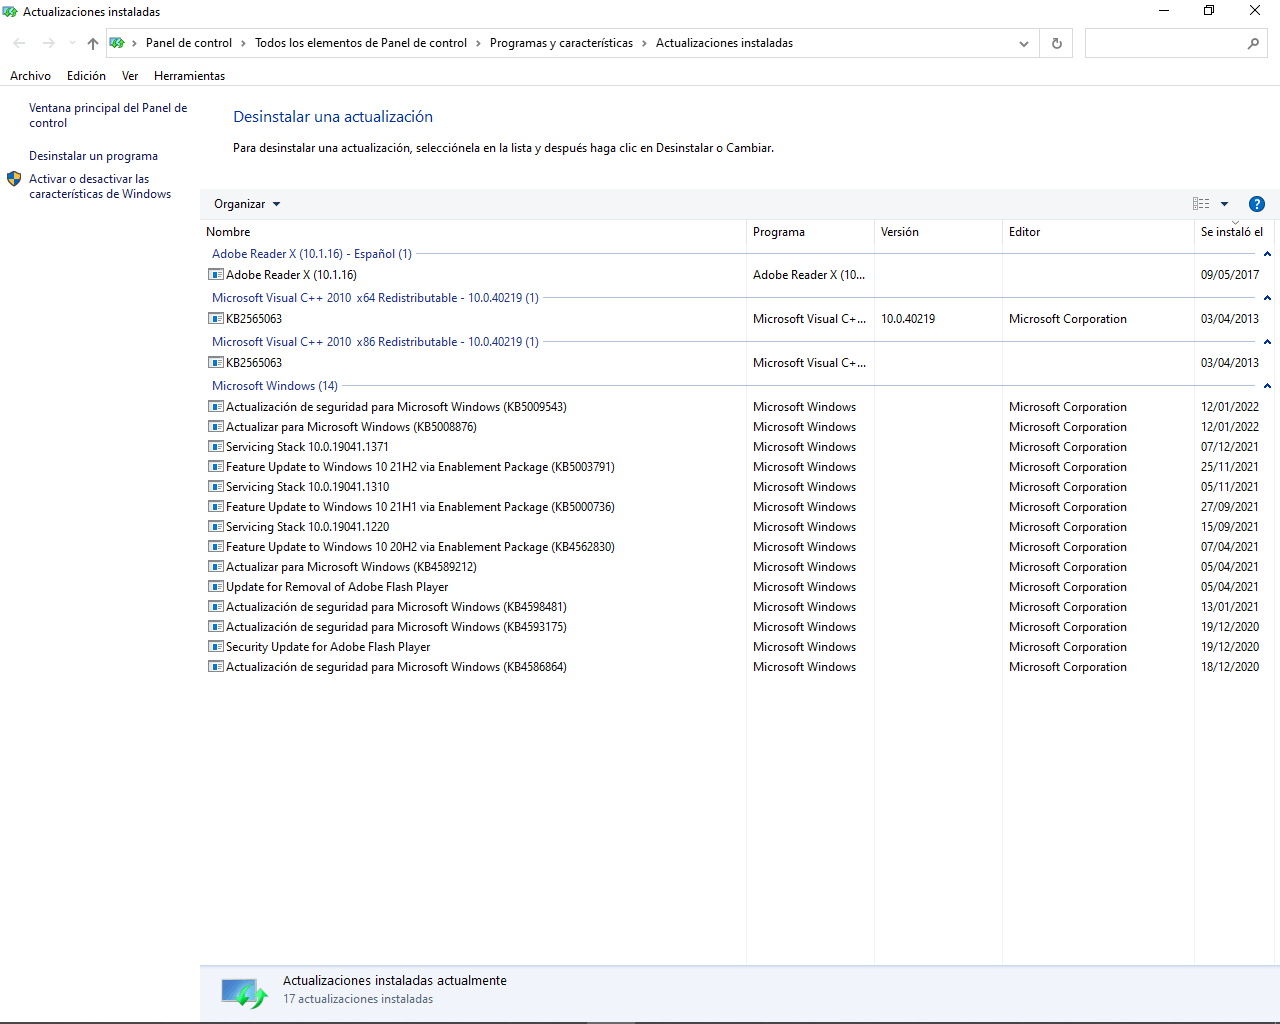The height and width of the screenshot is (1024, 1280).
Task: Click icon of Servicing Stack 10.0.19041.1310
Action: point(215,487)
